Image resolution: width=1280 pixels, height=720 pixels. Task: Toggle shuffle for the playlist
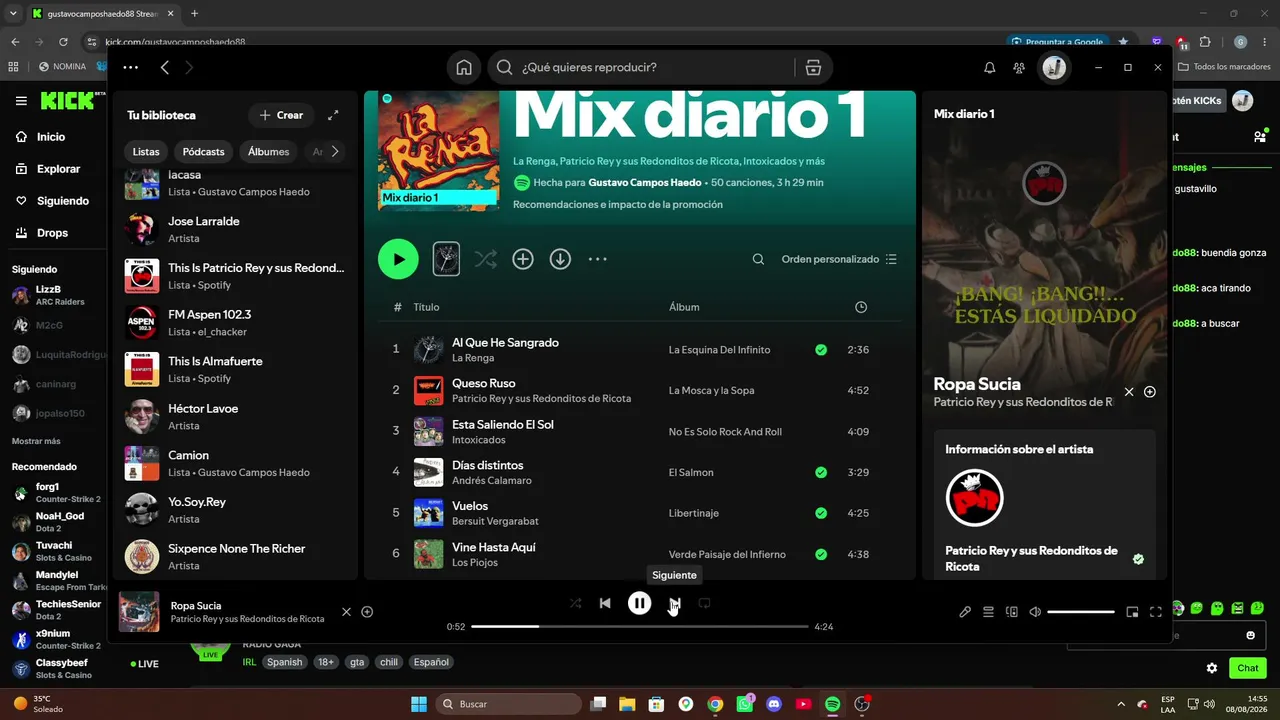(485, 259)
